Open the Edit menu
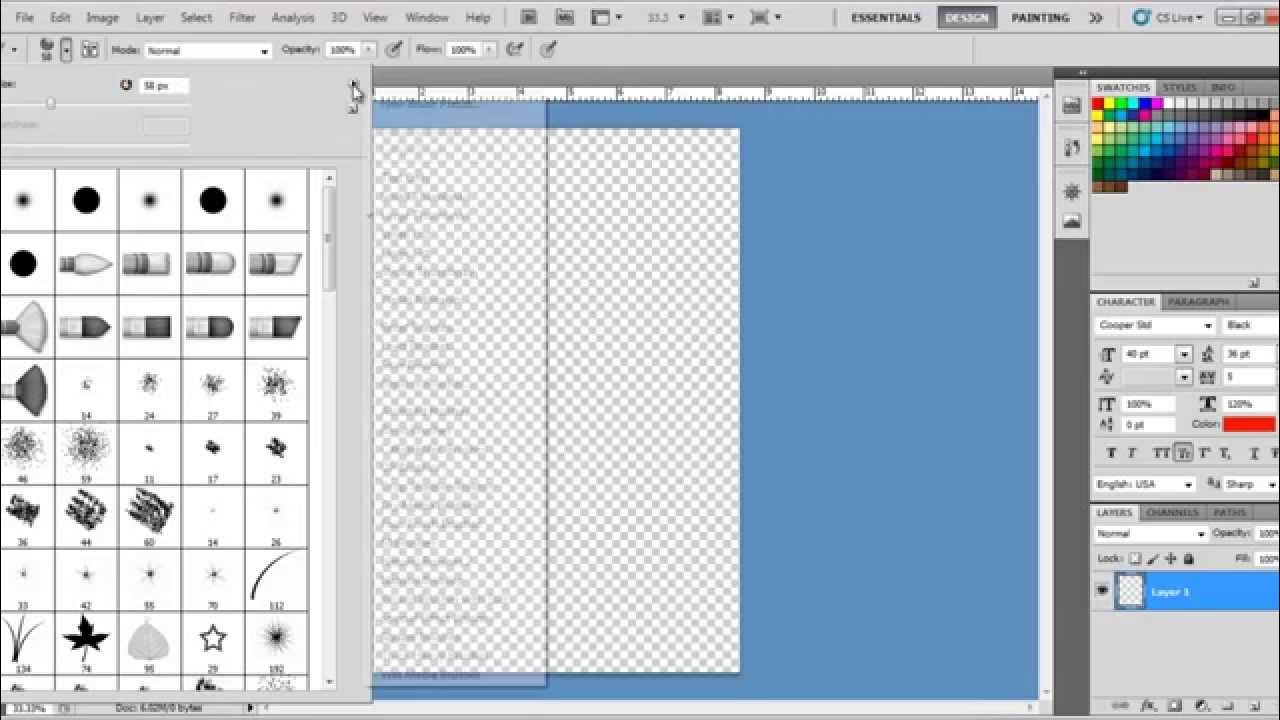Image resolution: width=1280 pixels, height=720 pixels. (x=60, y=18)
